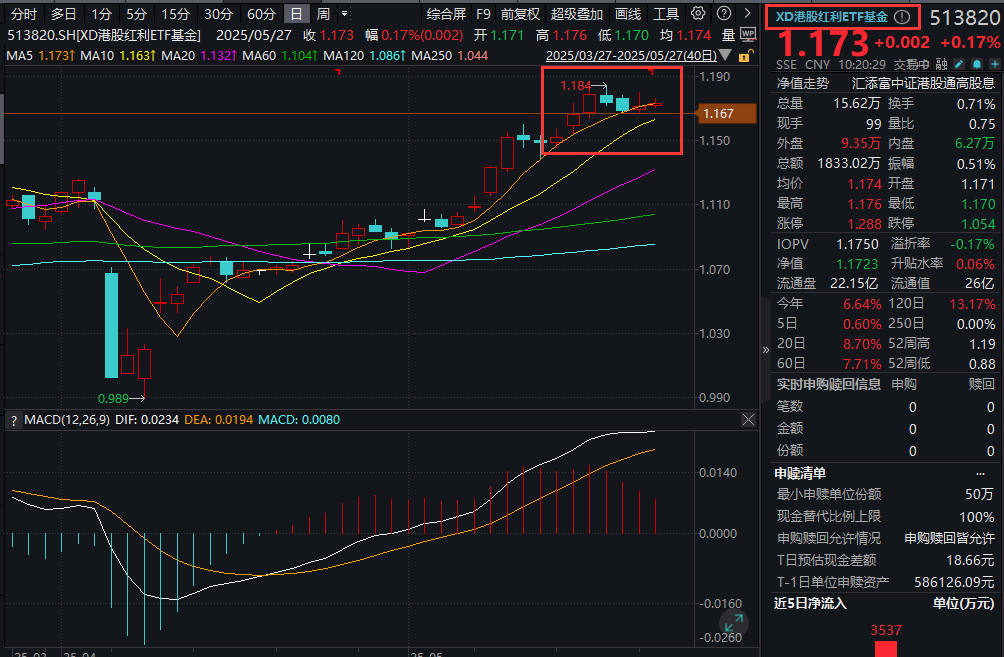Click the alert bell icon near the price

coord(975,63)
